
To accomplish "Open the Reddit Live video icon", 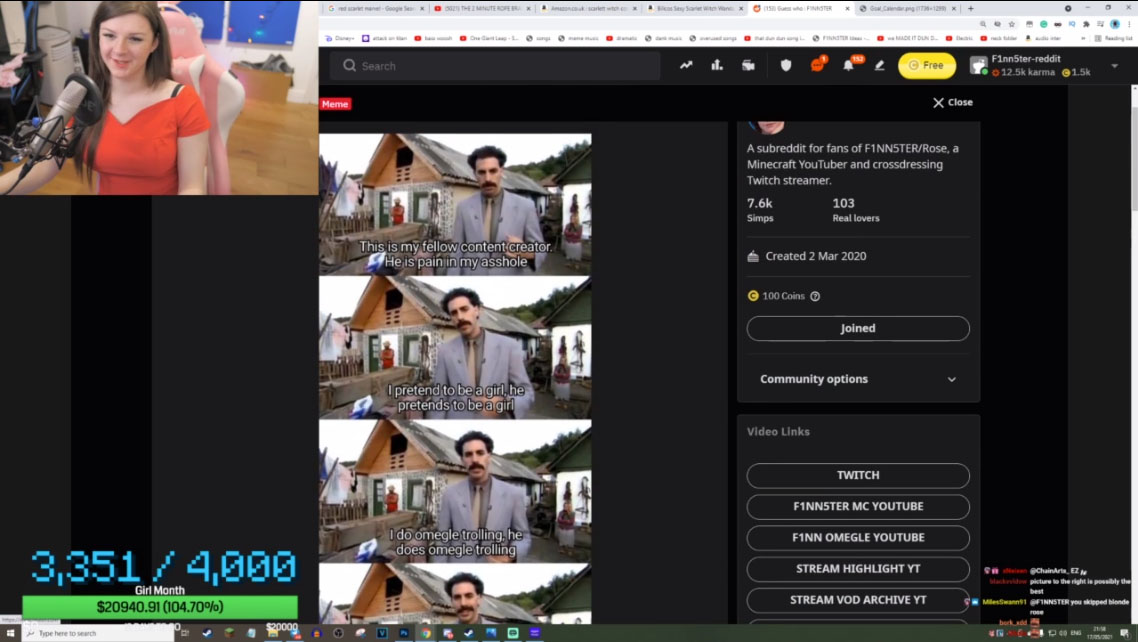I will point(748,65).
